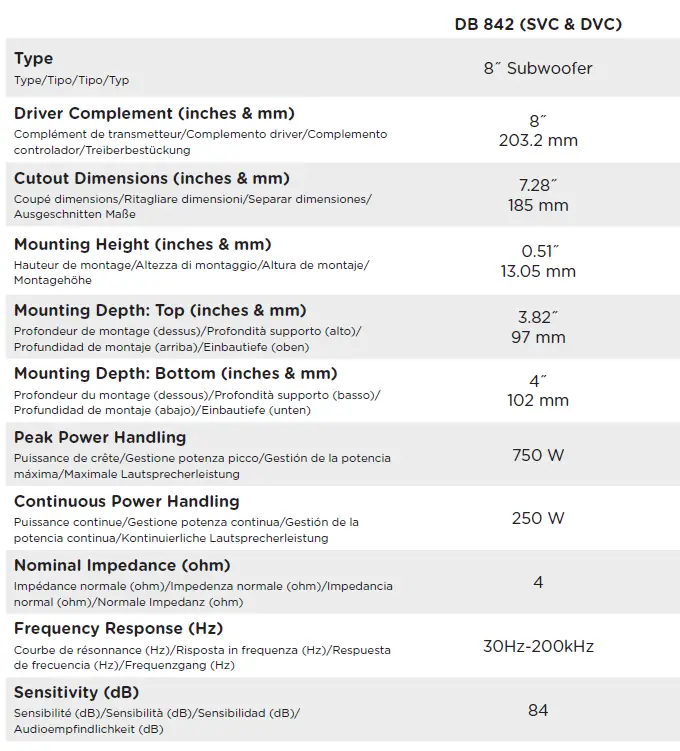Select the Continuous Power Handling heading
This screenshot has width=680, height=751.
coord(127,502)
